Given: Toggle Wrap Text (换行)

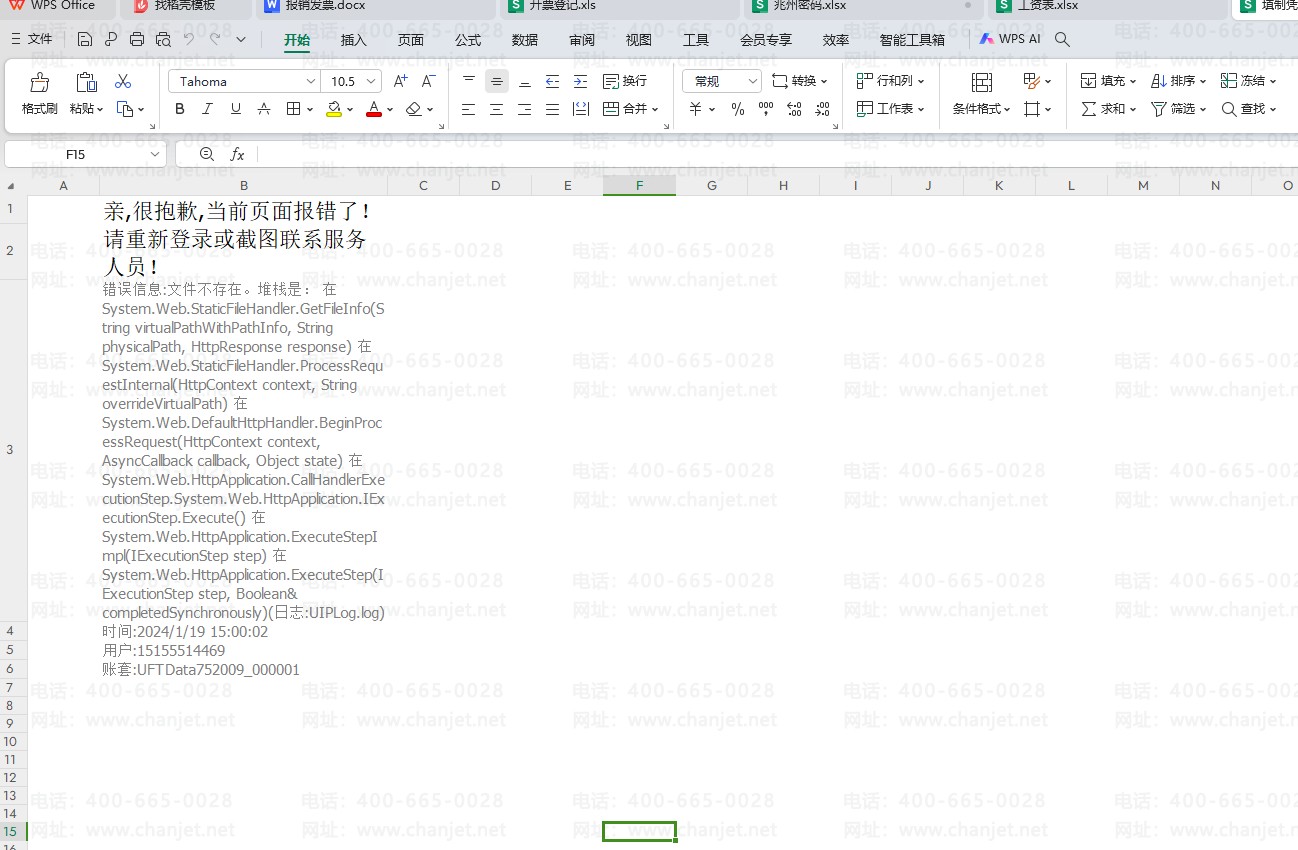Looking at the screenshot, I should click(625, 81).
